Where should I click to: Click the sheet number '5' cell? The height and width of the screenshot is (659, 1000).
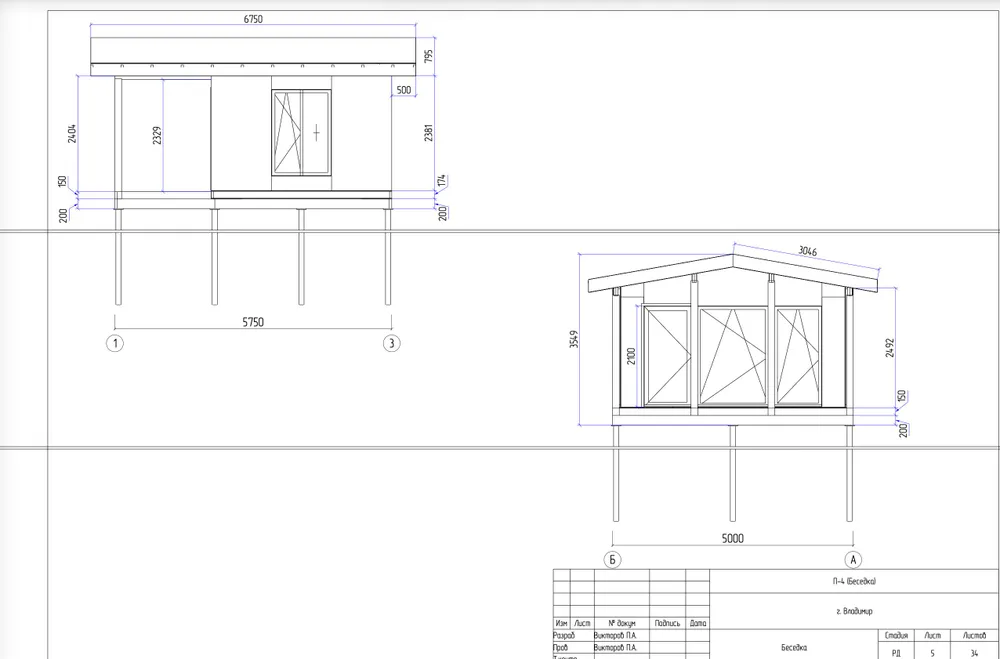(932, 653)
